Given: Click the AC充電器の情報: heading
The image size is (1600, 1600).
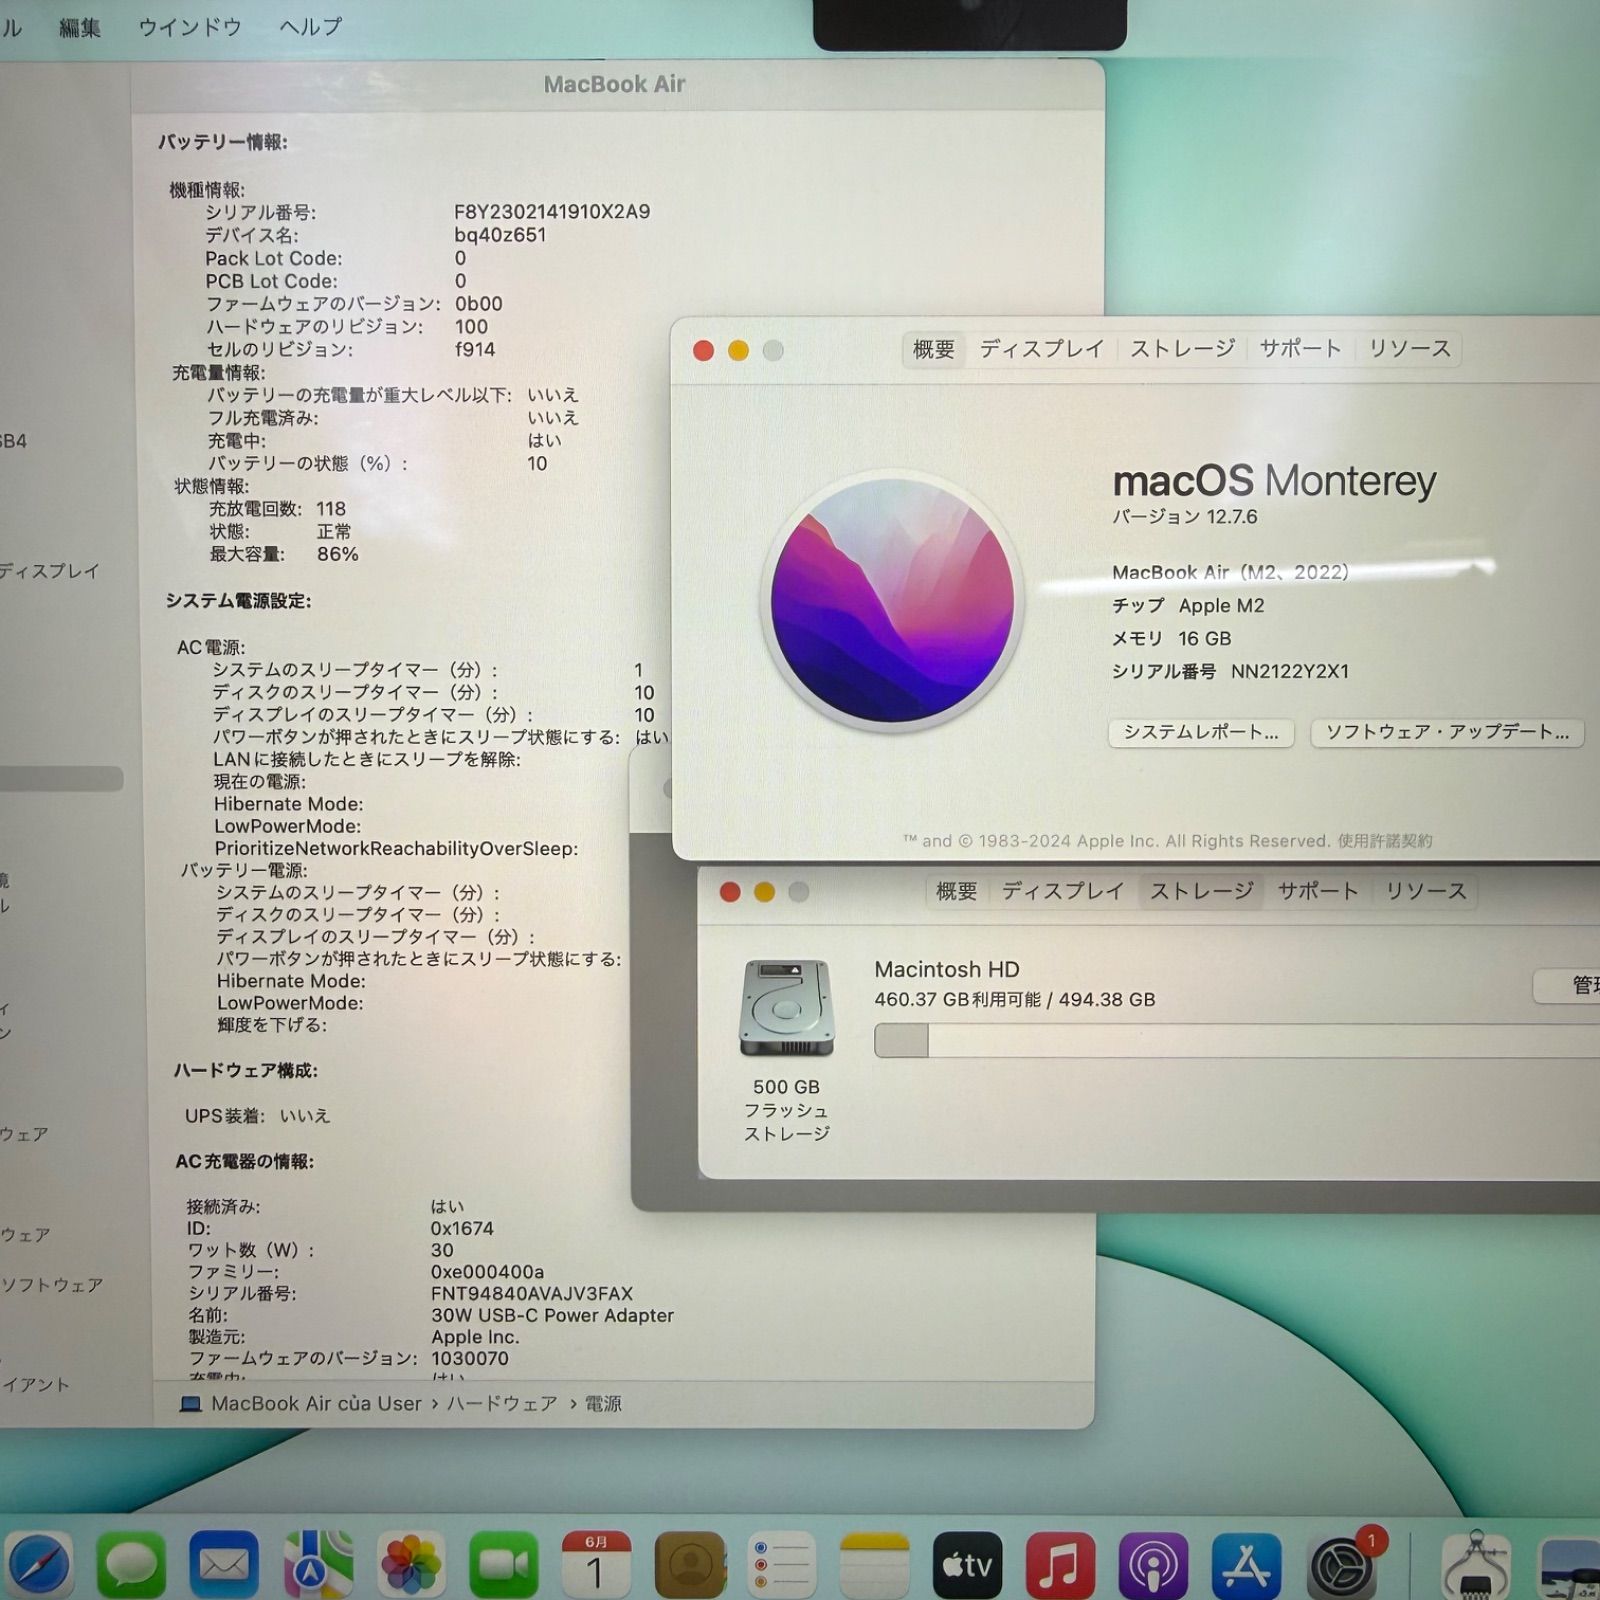Looking at the screenshot, I should (x=245, y=1162).
